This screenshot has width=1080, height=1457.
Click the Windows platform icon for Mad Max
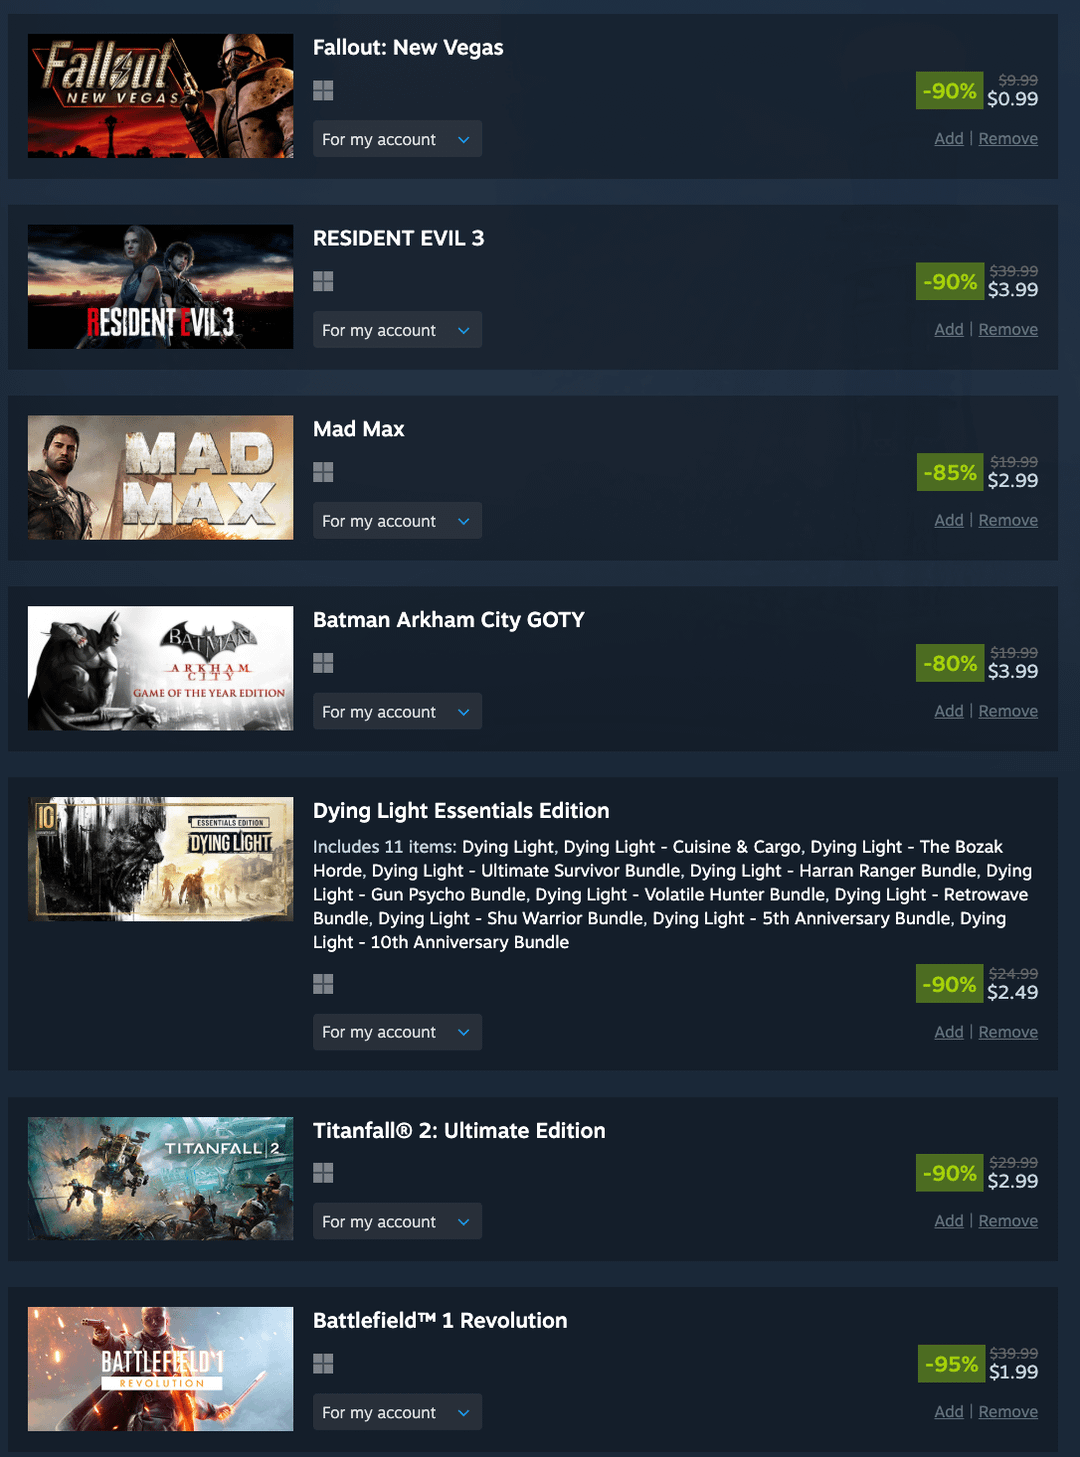click(x=323, y=472)
